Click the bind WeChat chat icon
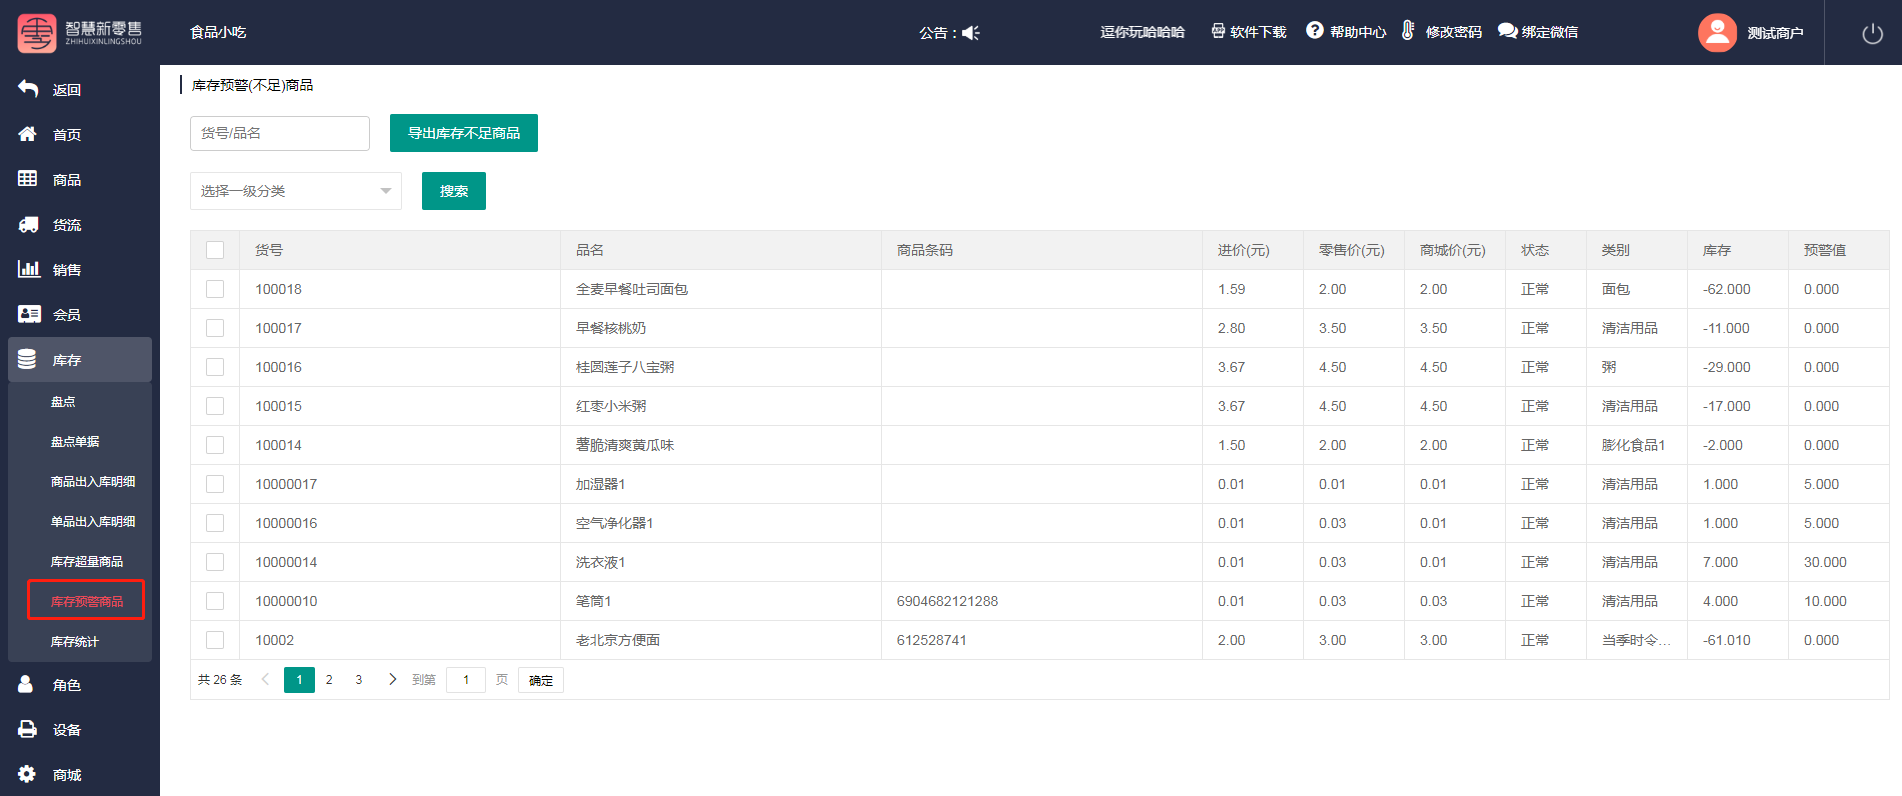Image resolution: width=1902 pixels, height=796 pixels. click(x=1507, y=31)
